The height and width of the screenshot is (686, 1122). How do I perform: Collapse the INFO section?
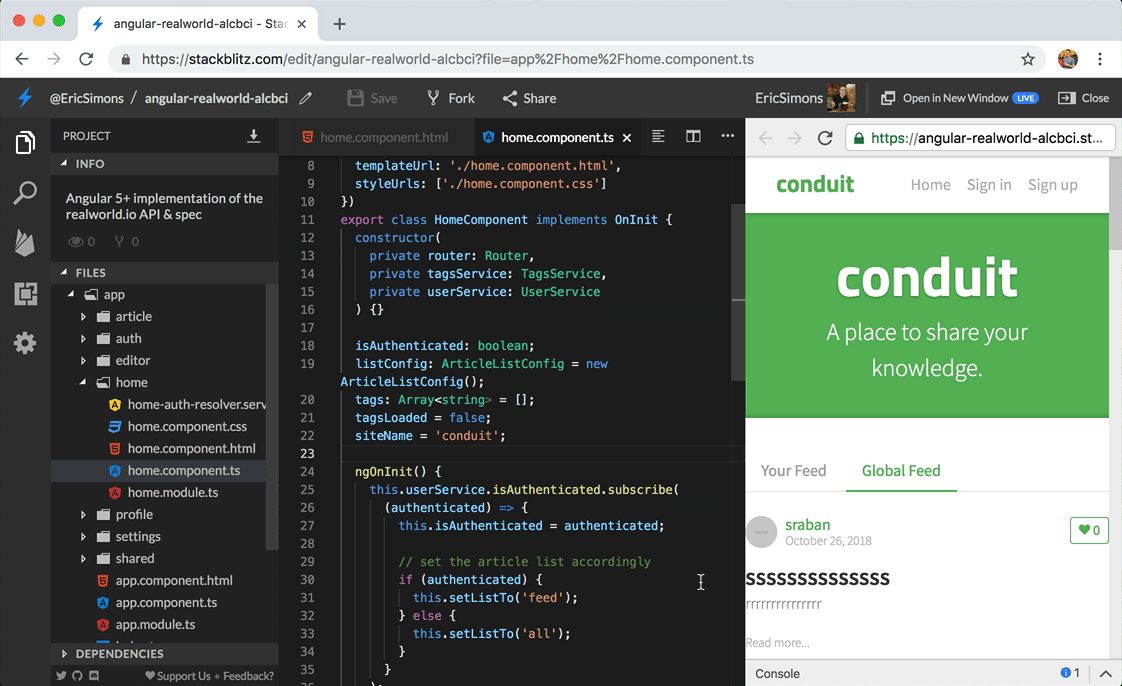(64, 164)
